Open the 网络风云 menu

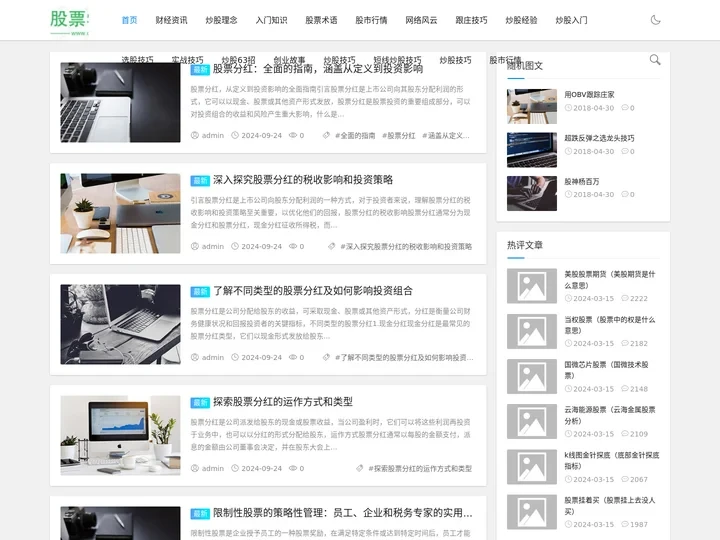pos(422,20)
